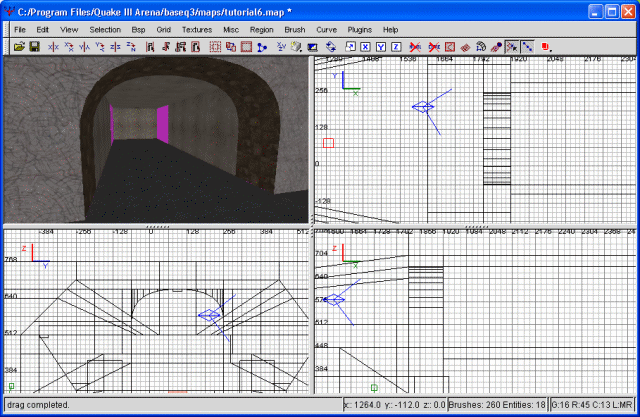
Task: Open the Plugins menu
Action: 360,30
